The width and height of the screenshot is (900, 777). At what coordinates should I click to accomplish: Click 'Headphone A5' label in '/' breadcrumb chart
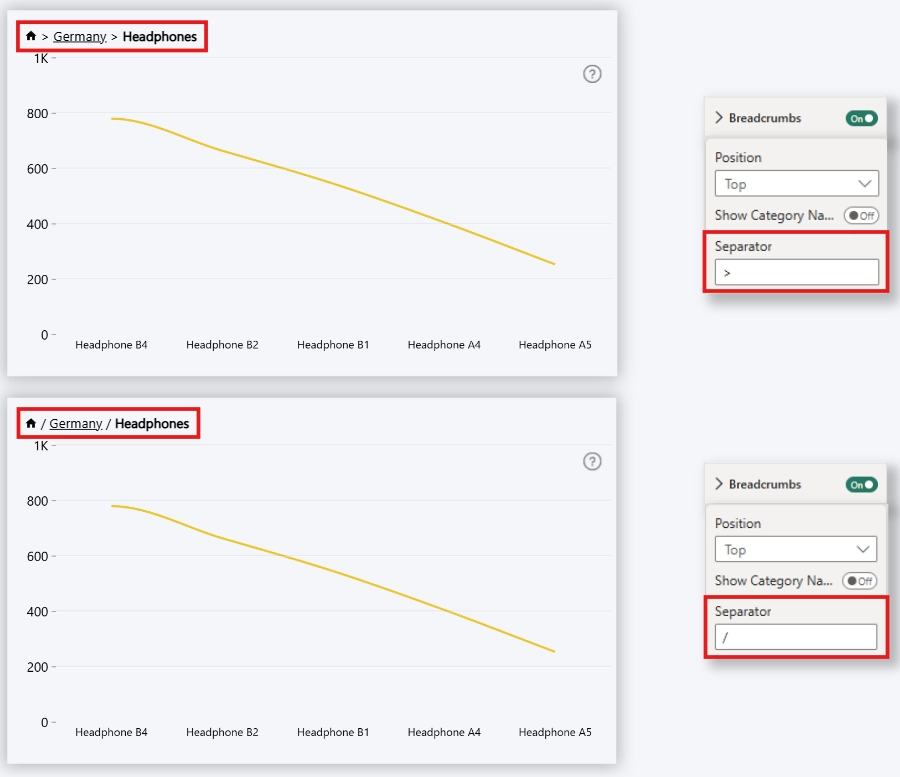[555, 732]
